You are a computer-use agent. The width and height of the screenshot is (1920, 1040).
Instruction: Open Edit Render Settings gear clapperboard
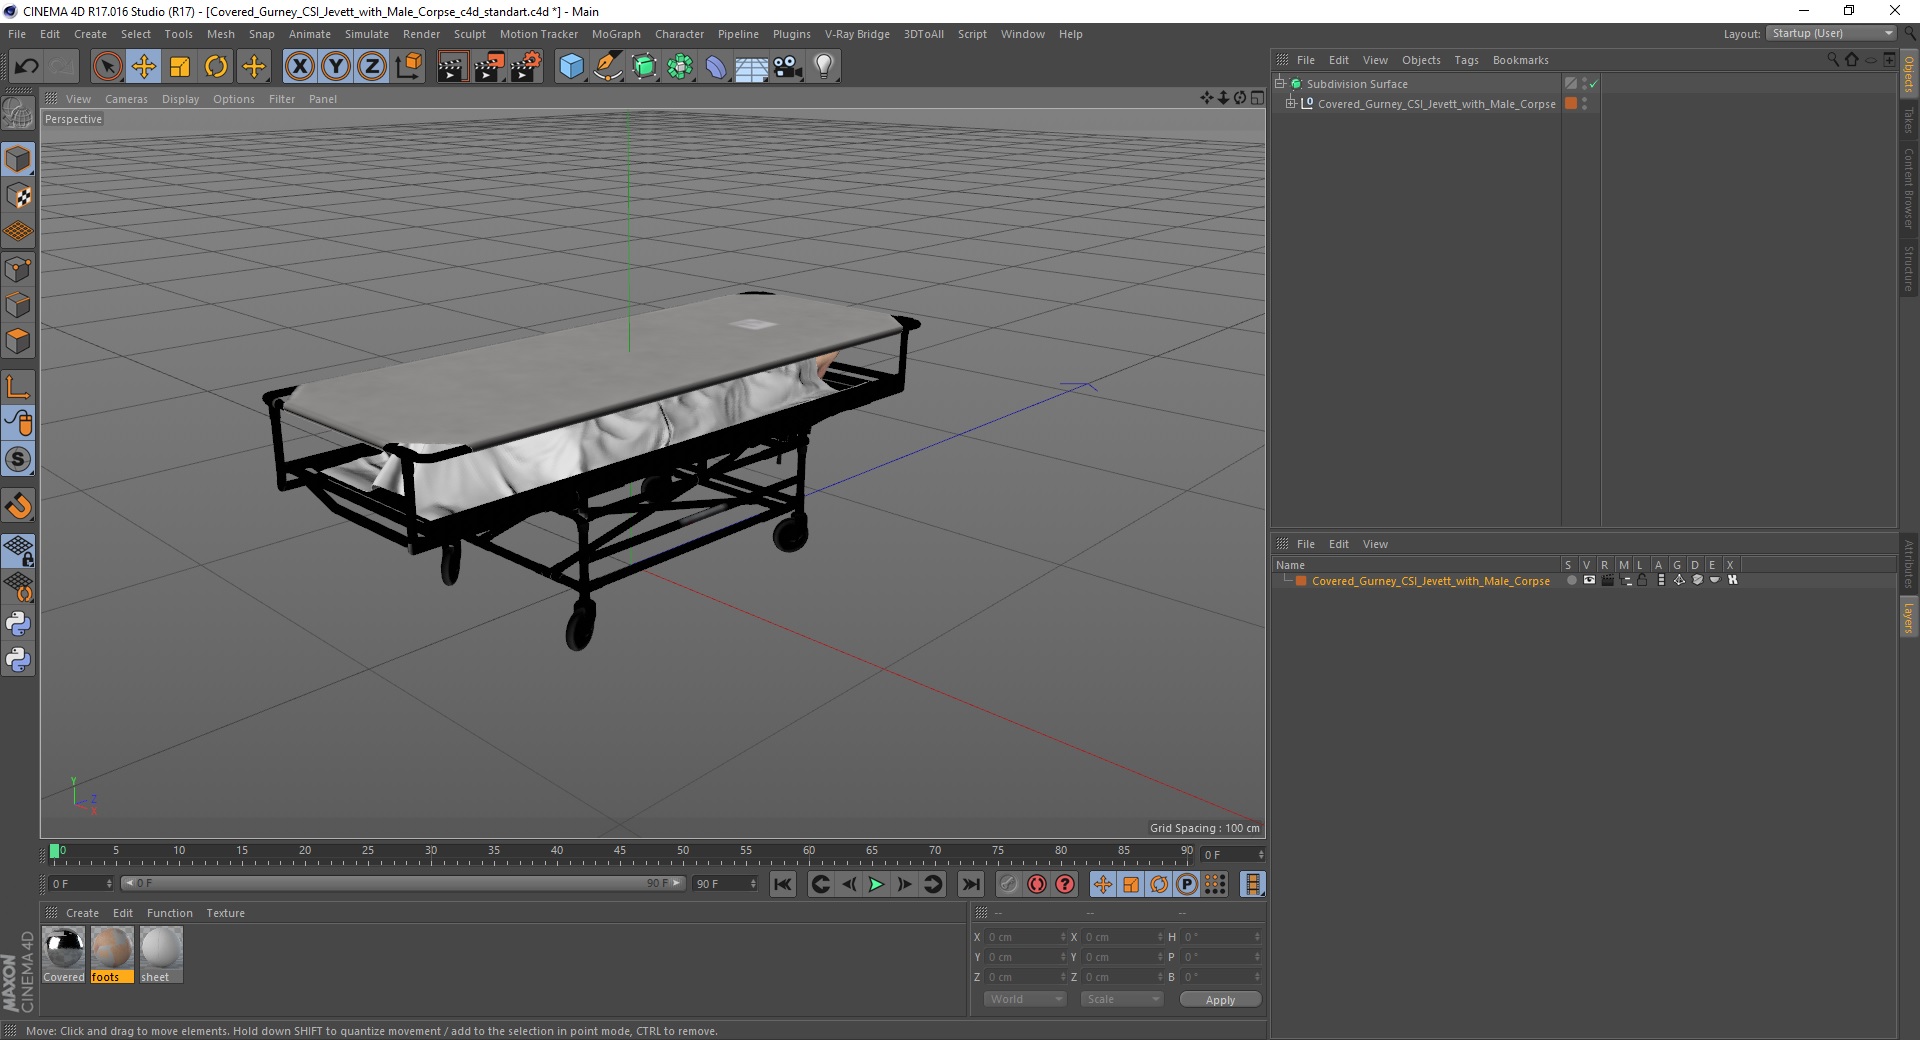click(x=526, y=67)
